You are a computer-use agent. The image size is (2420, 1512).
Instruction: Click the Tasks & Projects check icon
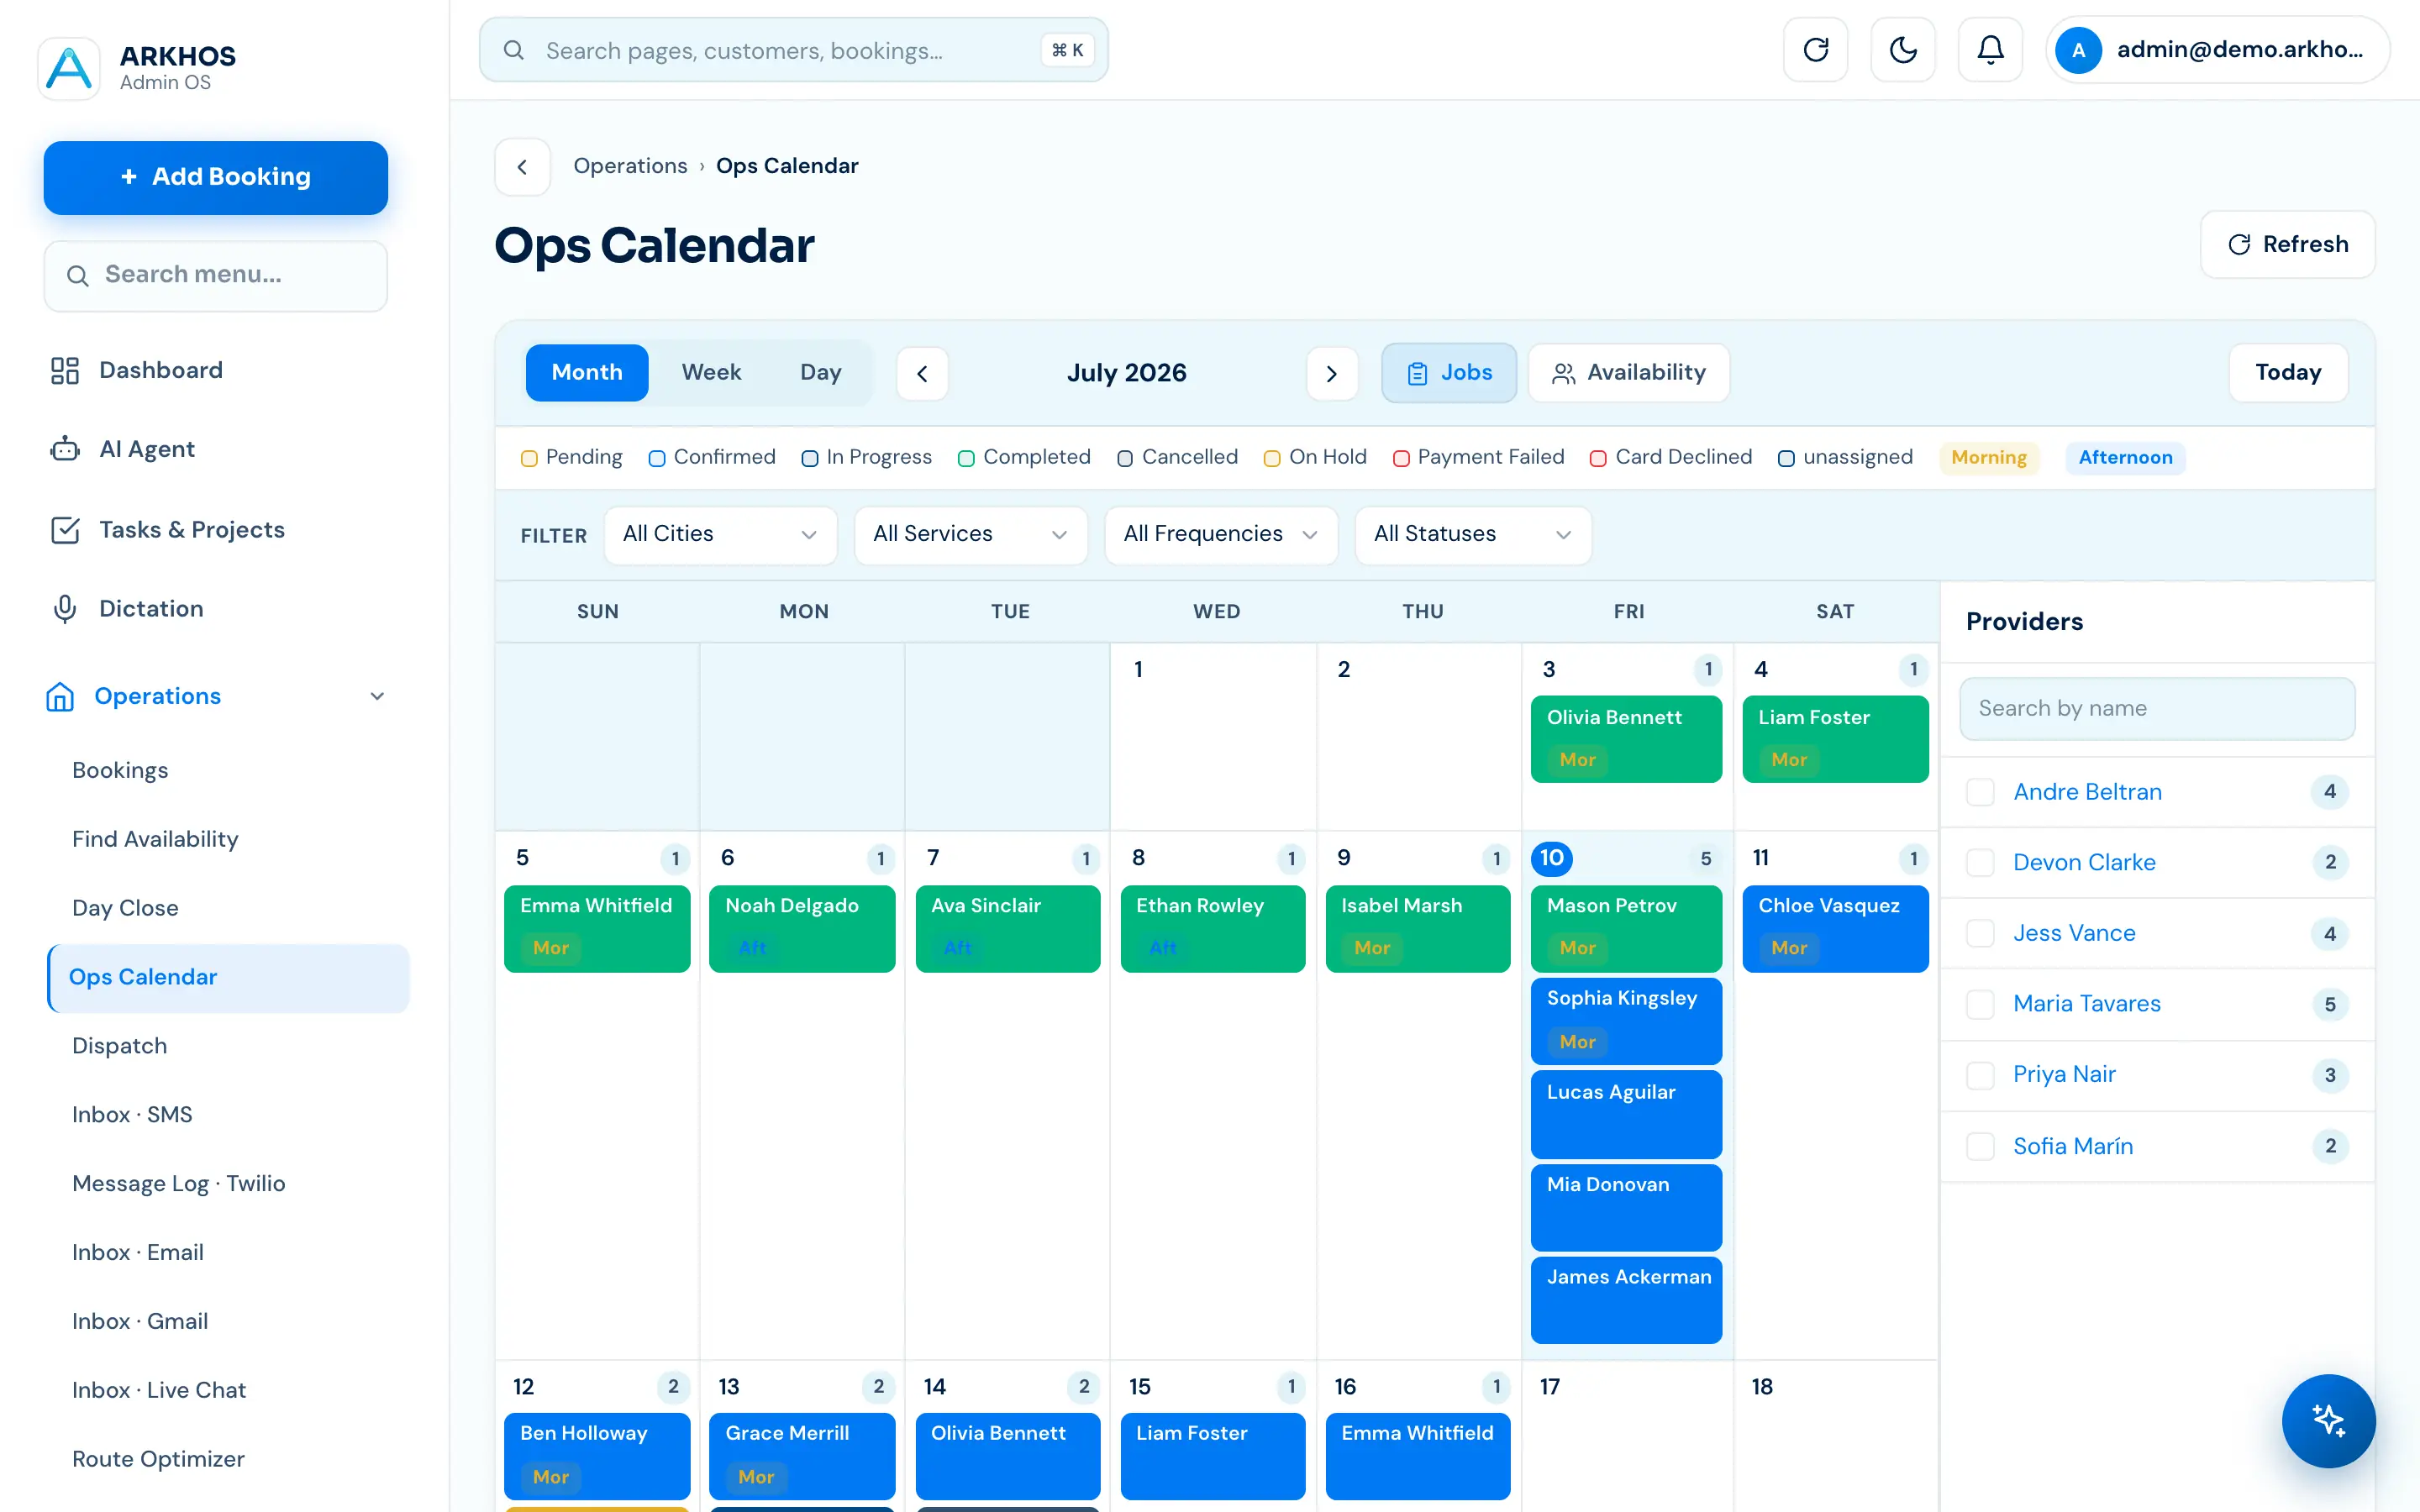65,530
